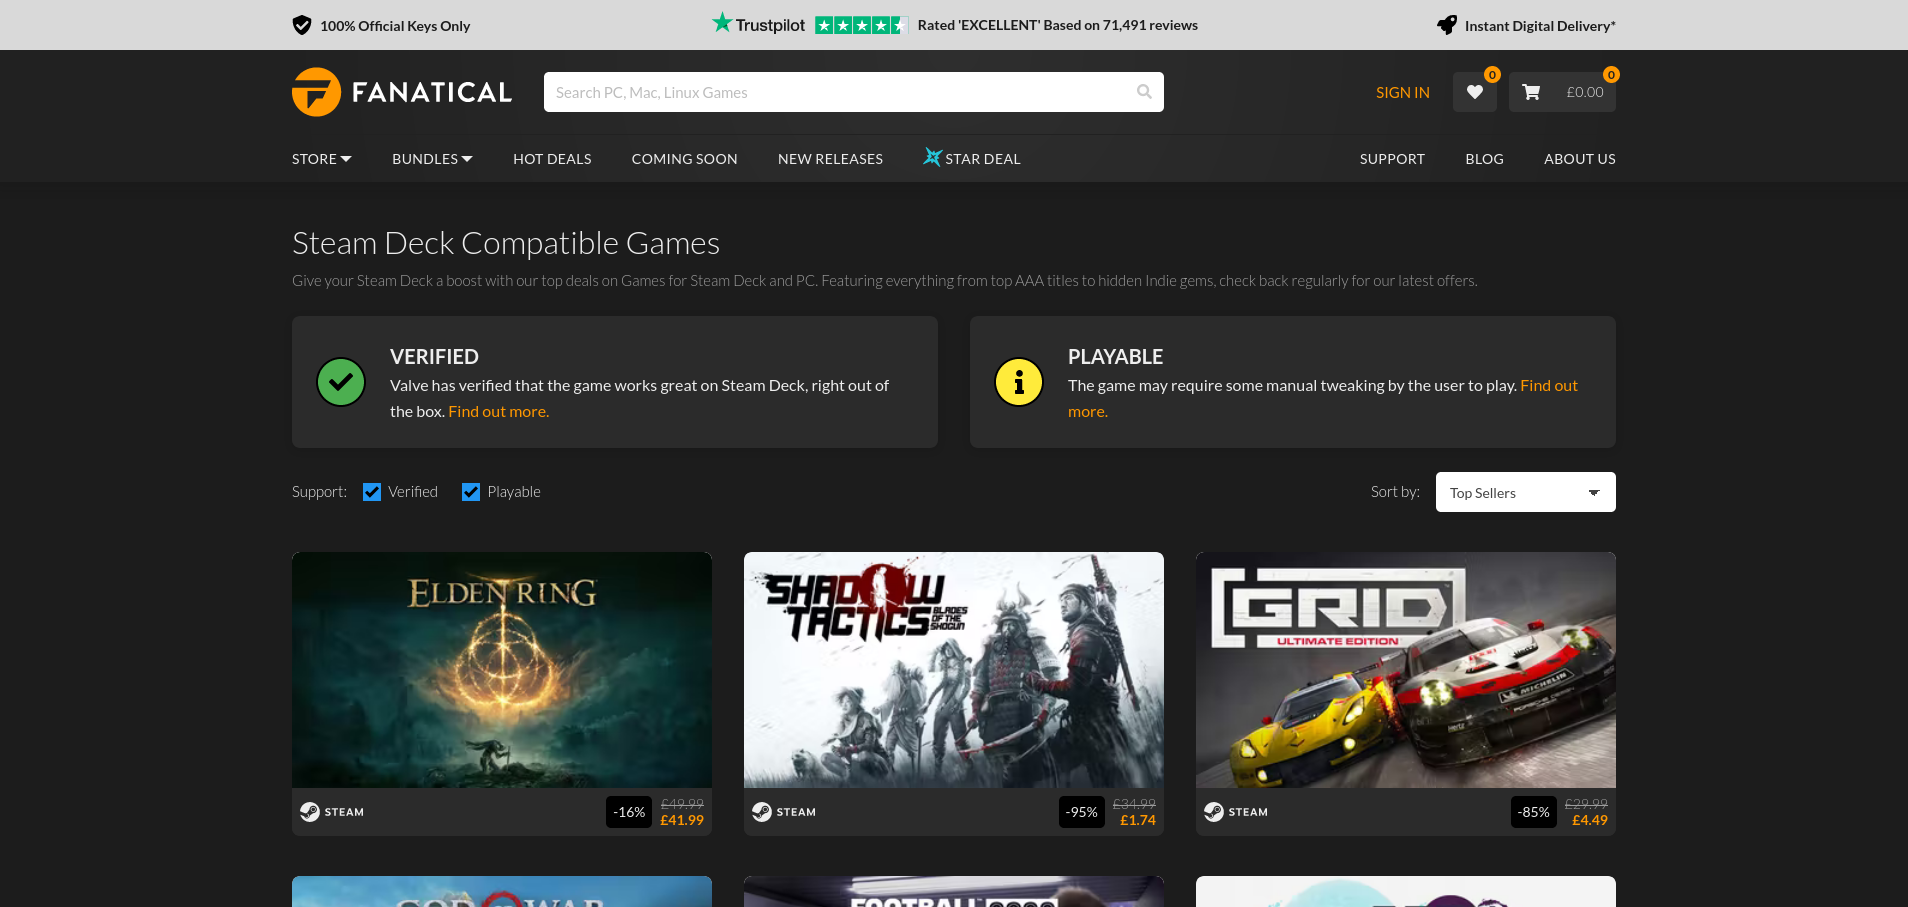Click the Star Deal star icon
This screenshot has height=907, width=1908.
coord(932,157)
